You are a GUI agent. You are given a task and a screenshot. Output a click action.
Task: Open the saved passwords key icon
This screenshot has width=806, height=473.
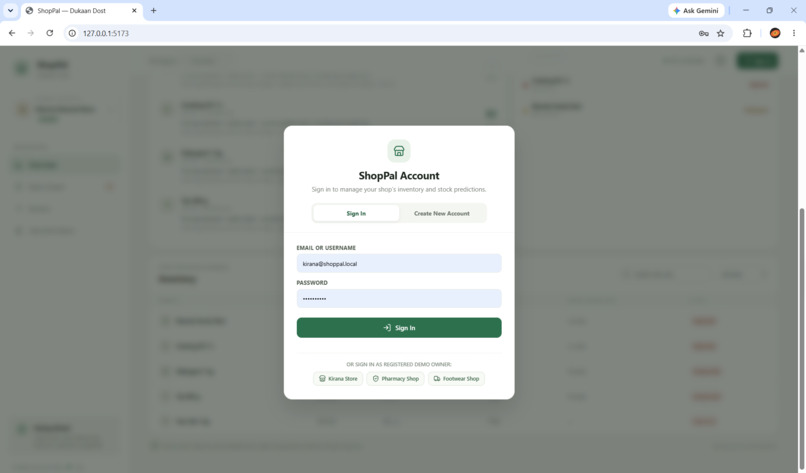pyautogui.click(x=704, y=33)
